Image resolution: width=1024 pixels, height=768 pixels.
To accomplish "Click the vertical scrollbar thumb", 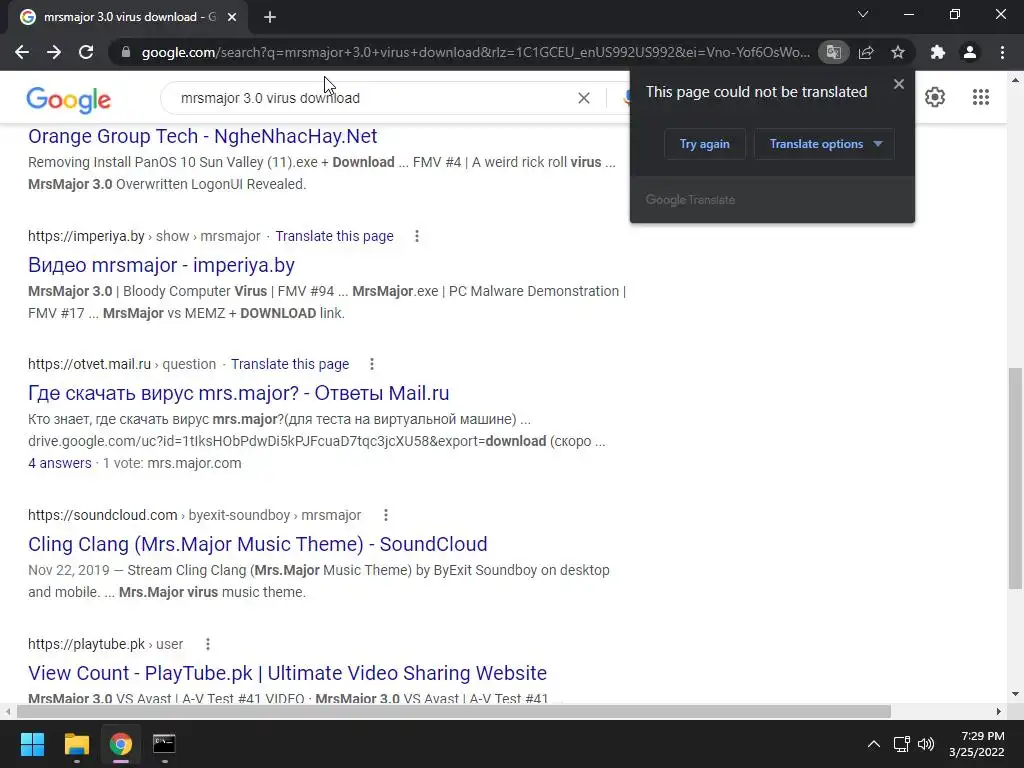I will (x=1015, y=478).
